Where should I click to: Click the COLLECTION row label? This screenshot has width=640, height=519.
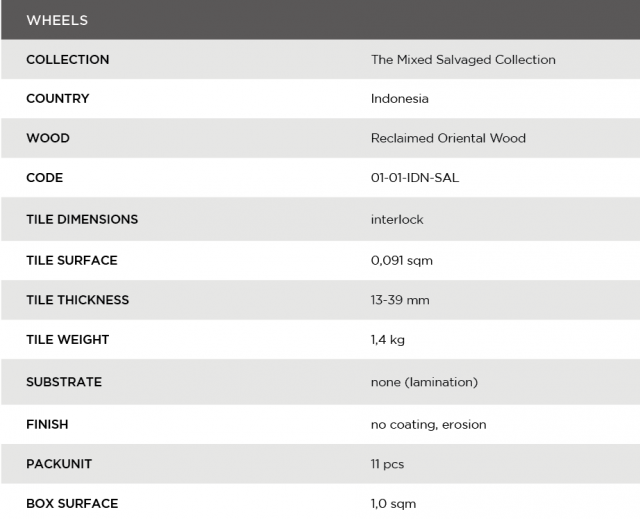(x=67, y=60)
